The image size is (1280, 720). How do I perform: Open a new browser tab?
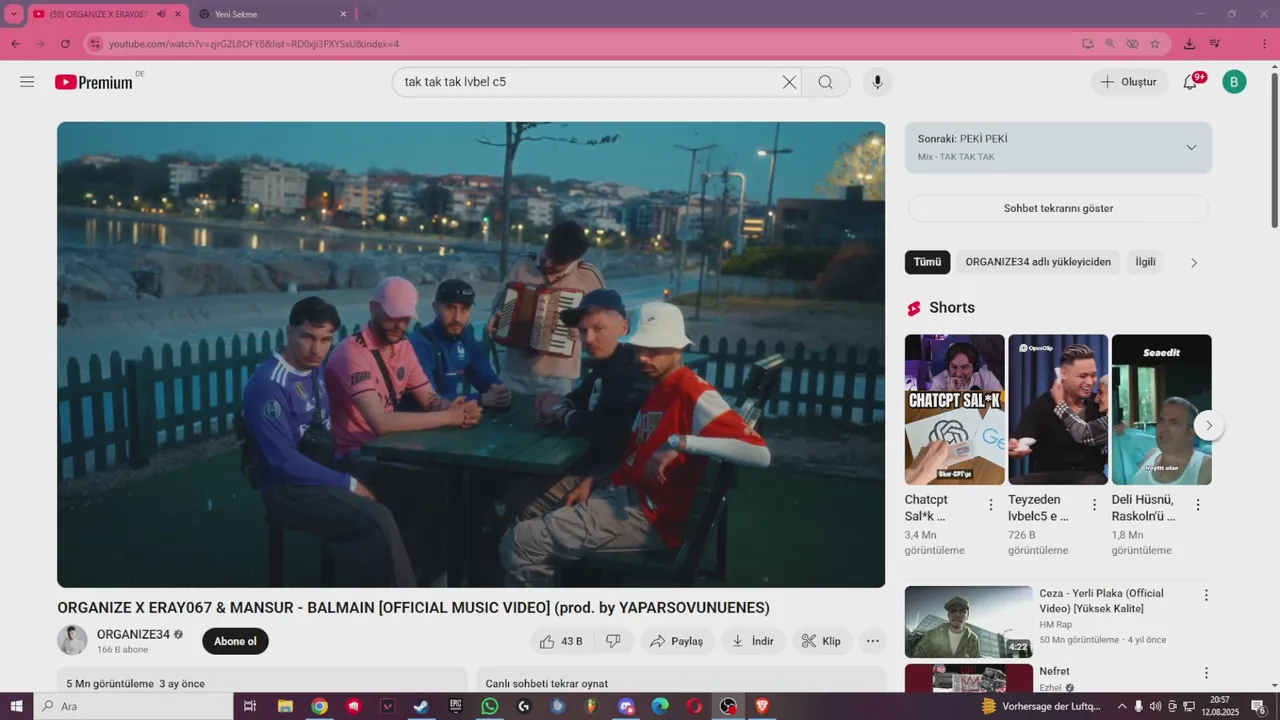click(368, 14)
